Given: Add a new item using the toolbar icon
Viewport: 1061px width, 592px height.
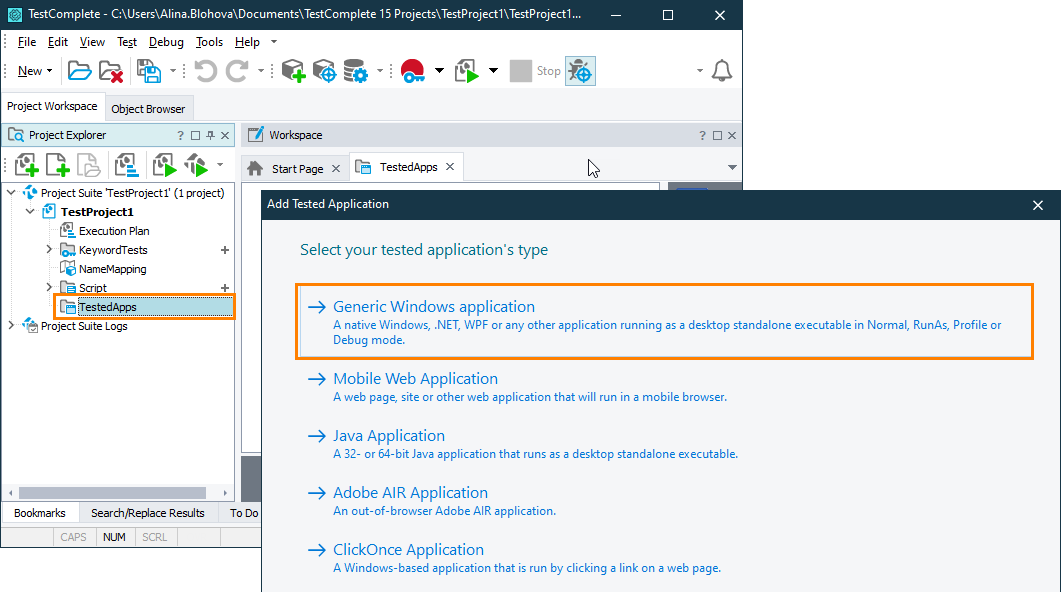Looking at the screenshot, I should (x=292, y=71).
